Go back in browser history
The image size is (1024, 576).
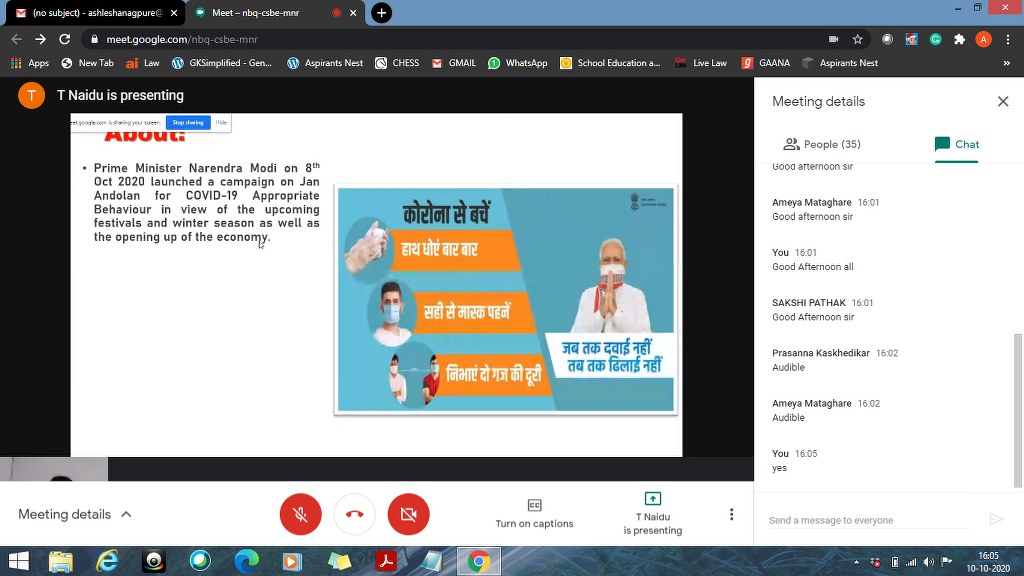coord(16,39)
